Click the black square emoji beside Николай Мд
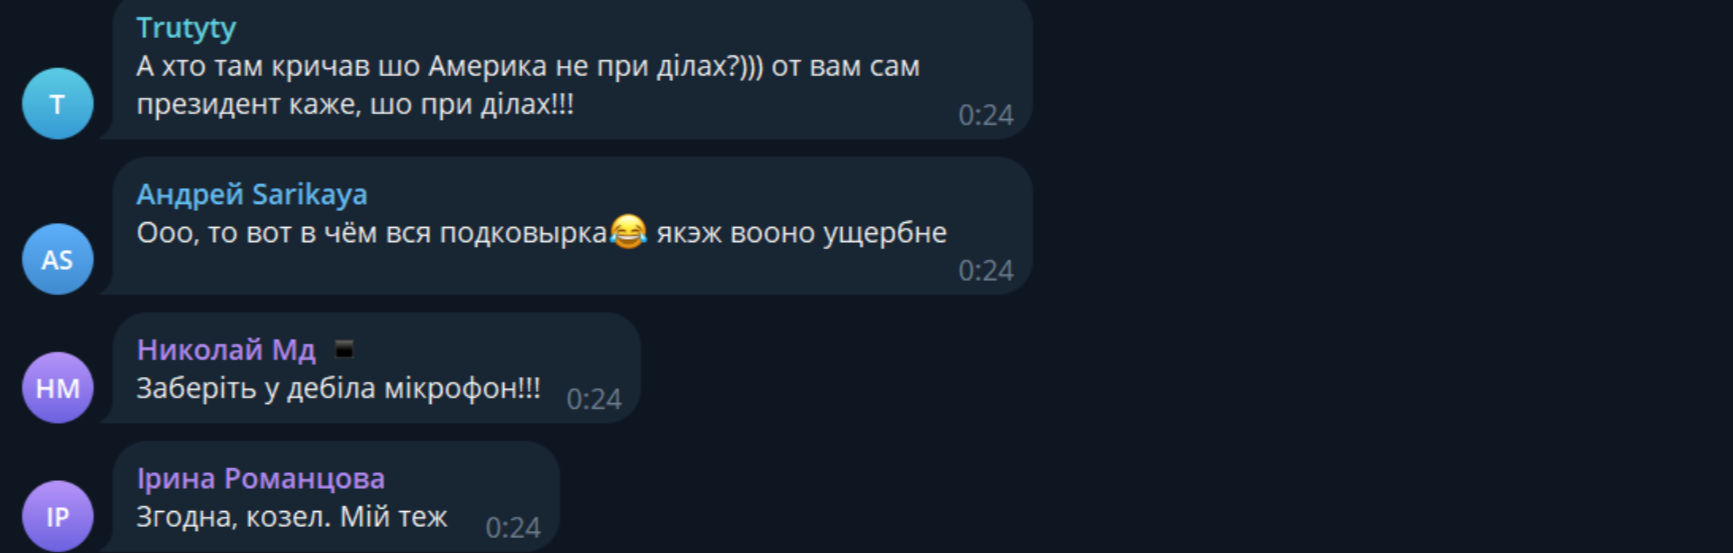The height and width of the screenshot is (553, 1733). pyautogui.click(x=344, y=349)
